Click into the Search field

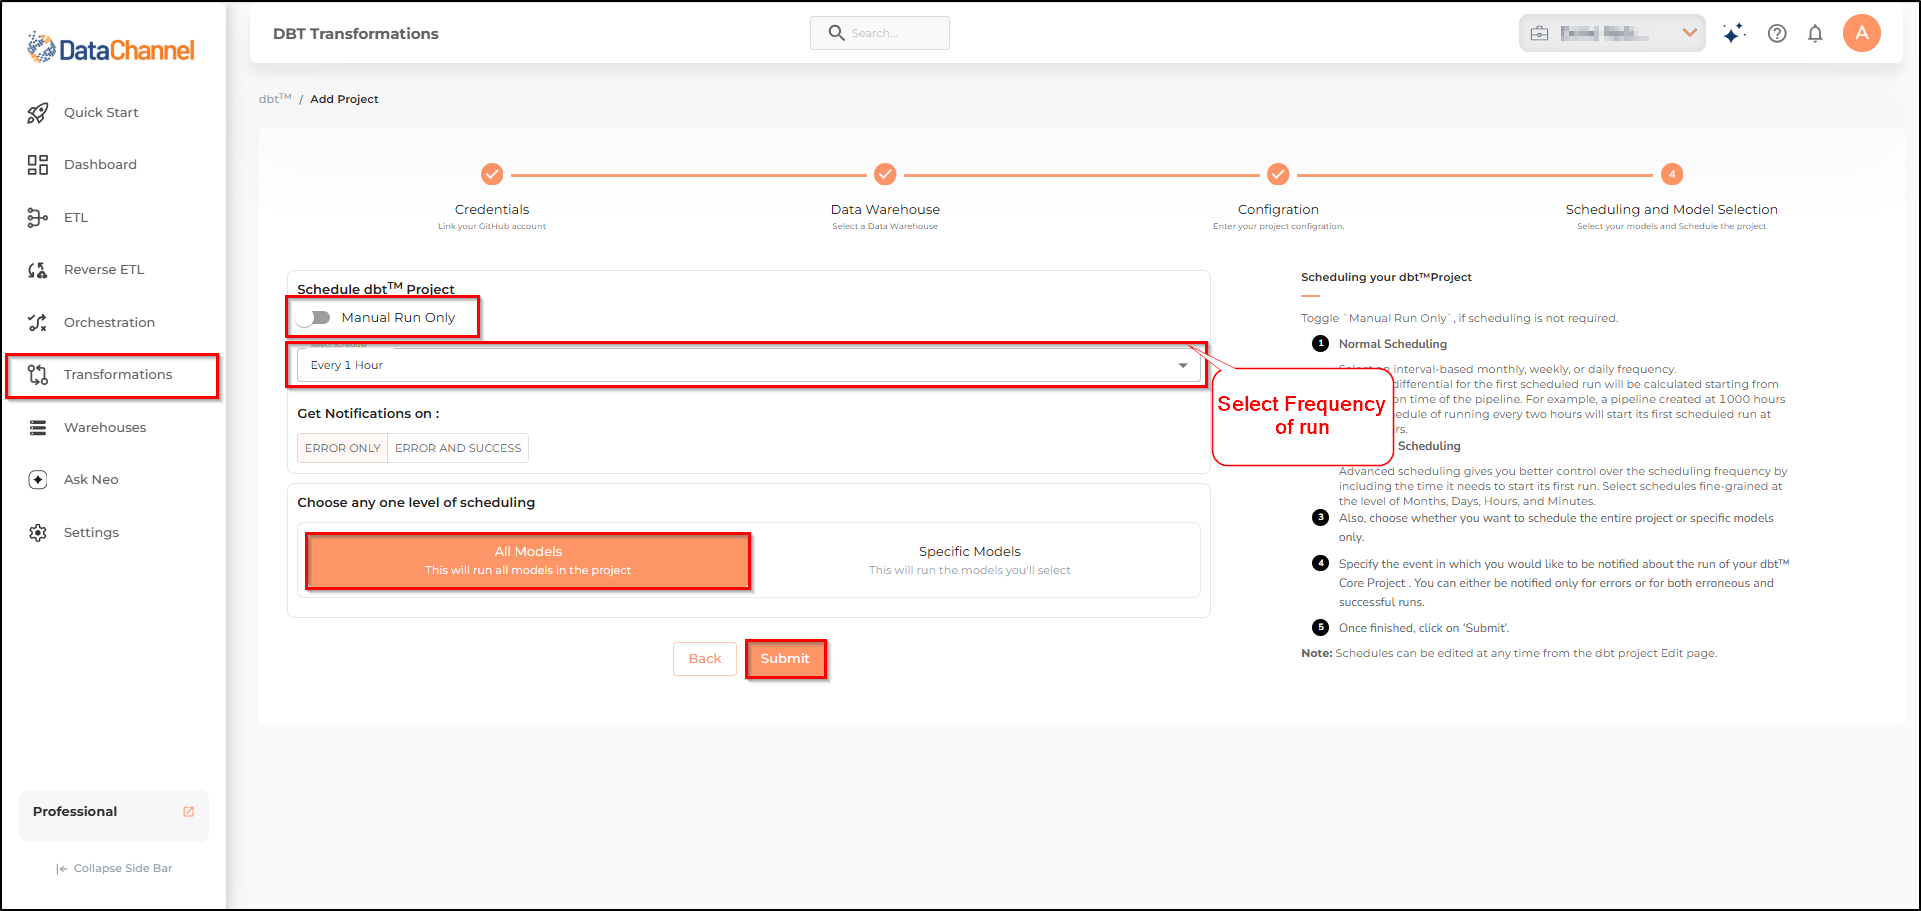(x=880, y=33)
